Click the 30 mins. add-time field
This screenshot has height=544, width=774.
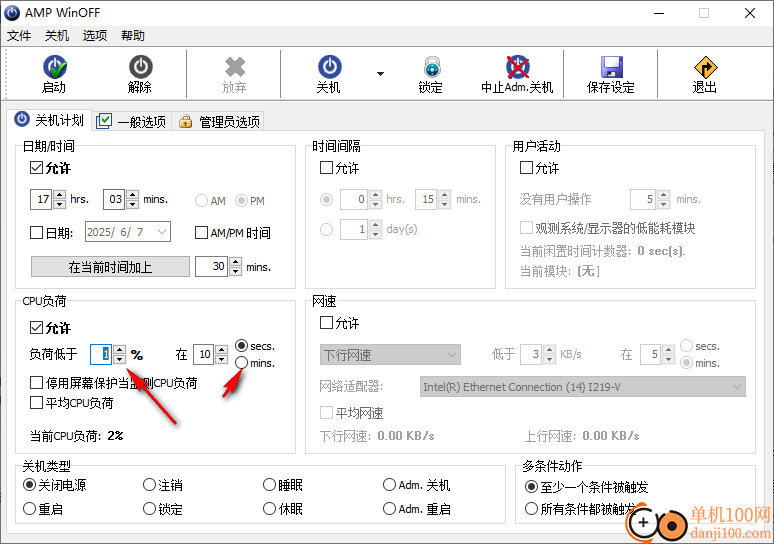tap(211, 267)
